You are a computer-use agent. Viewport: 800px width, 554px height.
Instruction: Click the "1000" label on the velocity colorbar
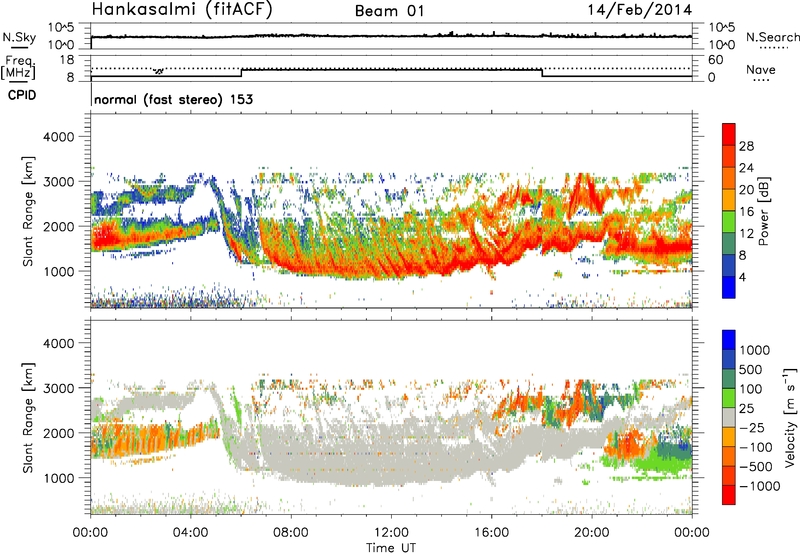[x=754, y=350]
